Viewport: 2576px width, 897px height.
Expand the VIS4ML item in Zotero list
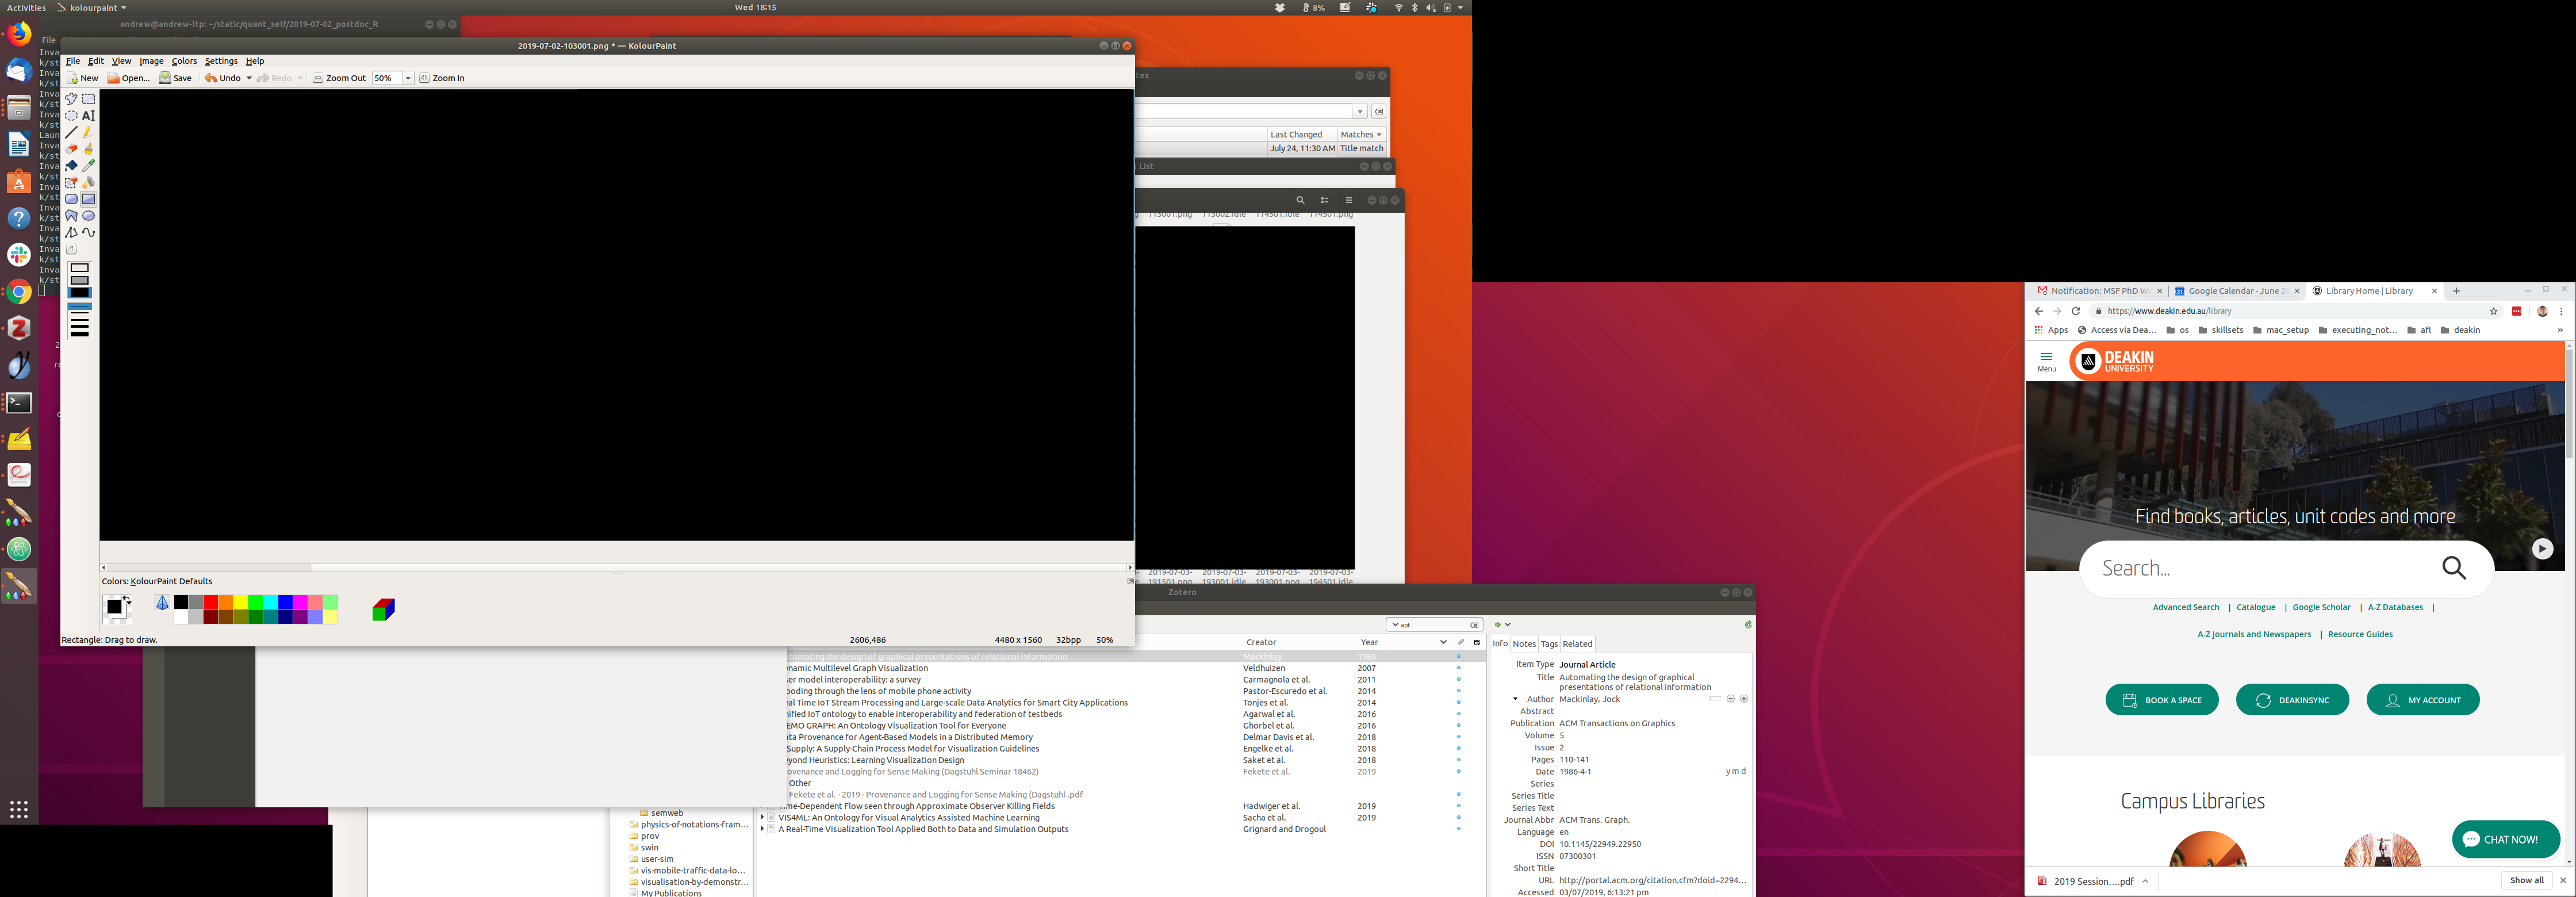click(762, 818)
